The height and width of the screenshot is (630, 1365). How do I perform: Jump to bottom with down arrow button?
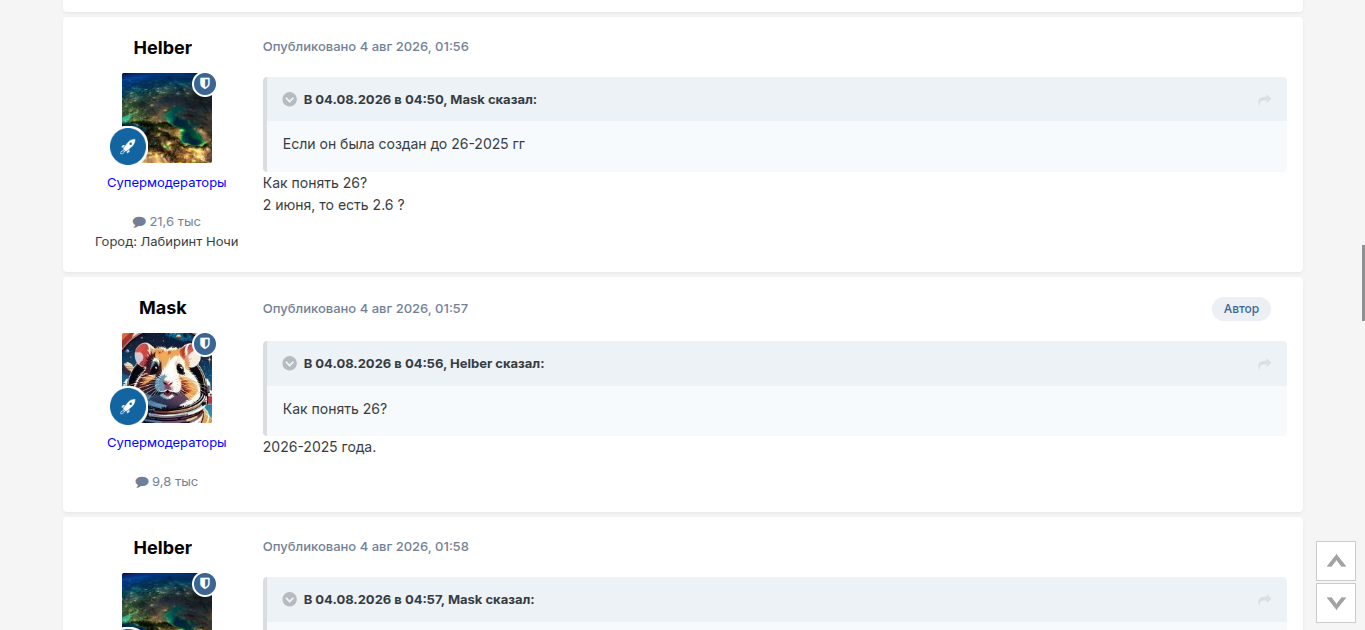(1336, 603)
